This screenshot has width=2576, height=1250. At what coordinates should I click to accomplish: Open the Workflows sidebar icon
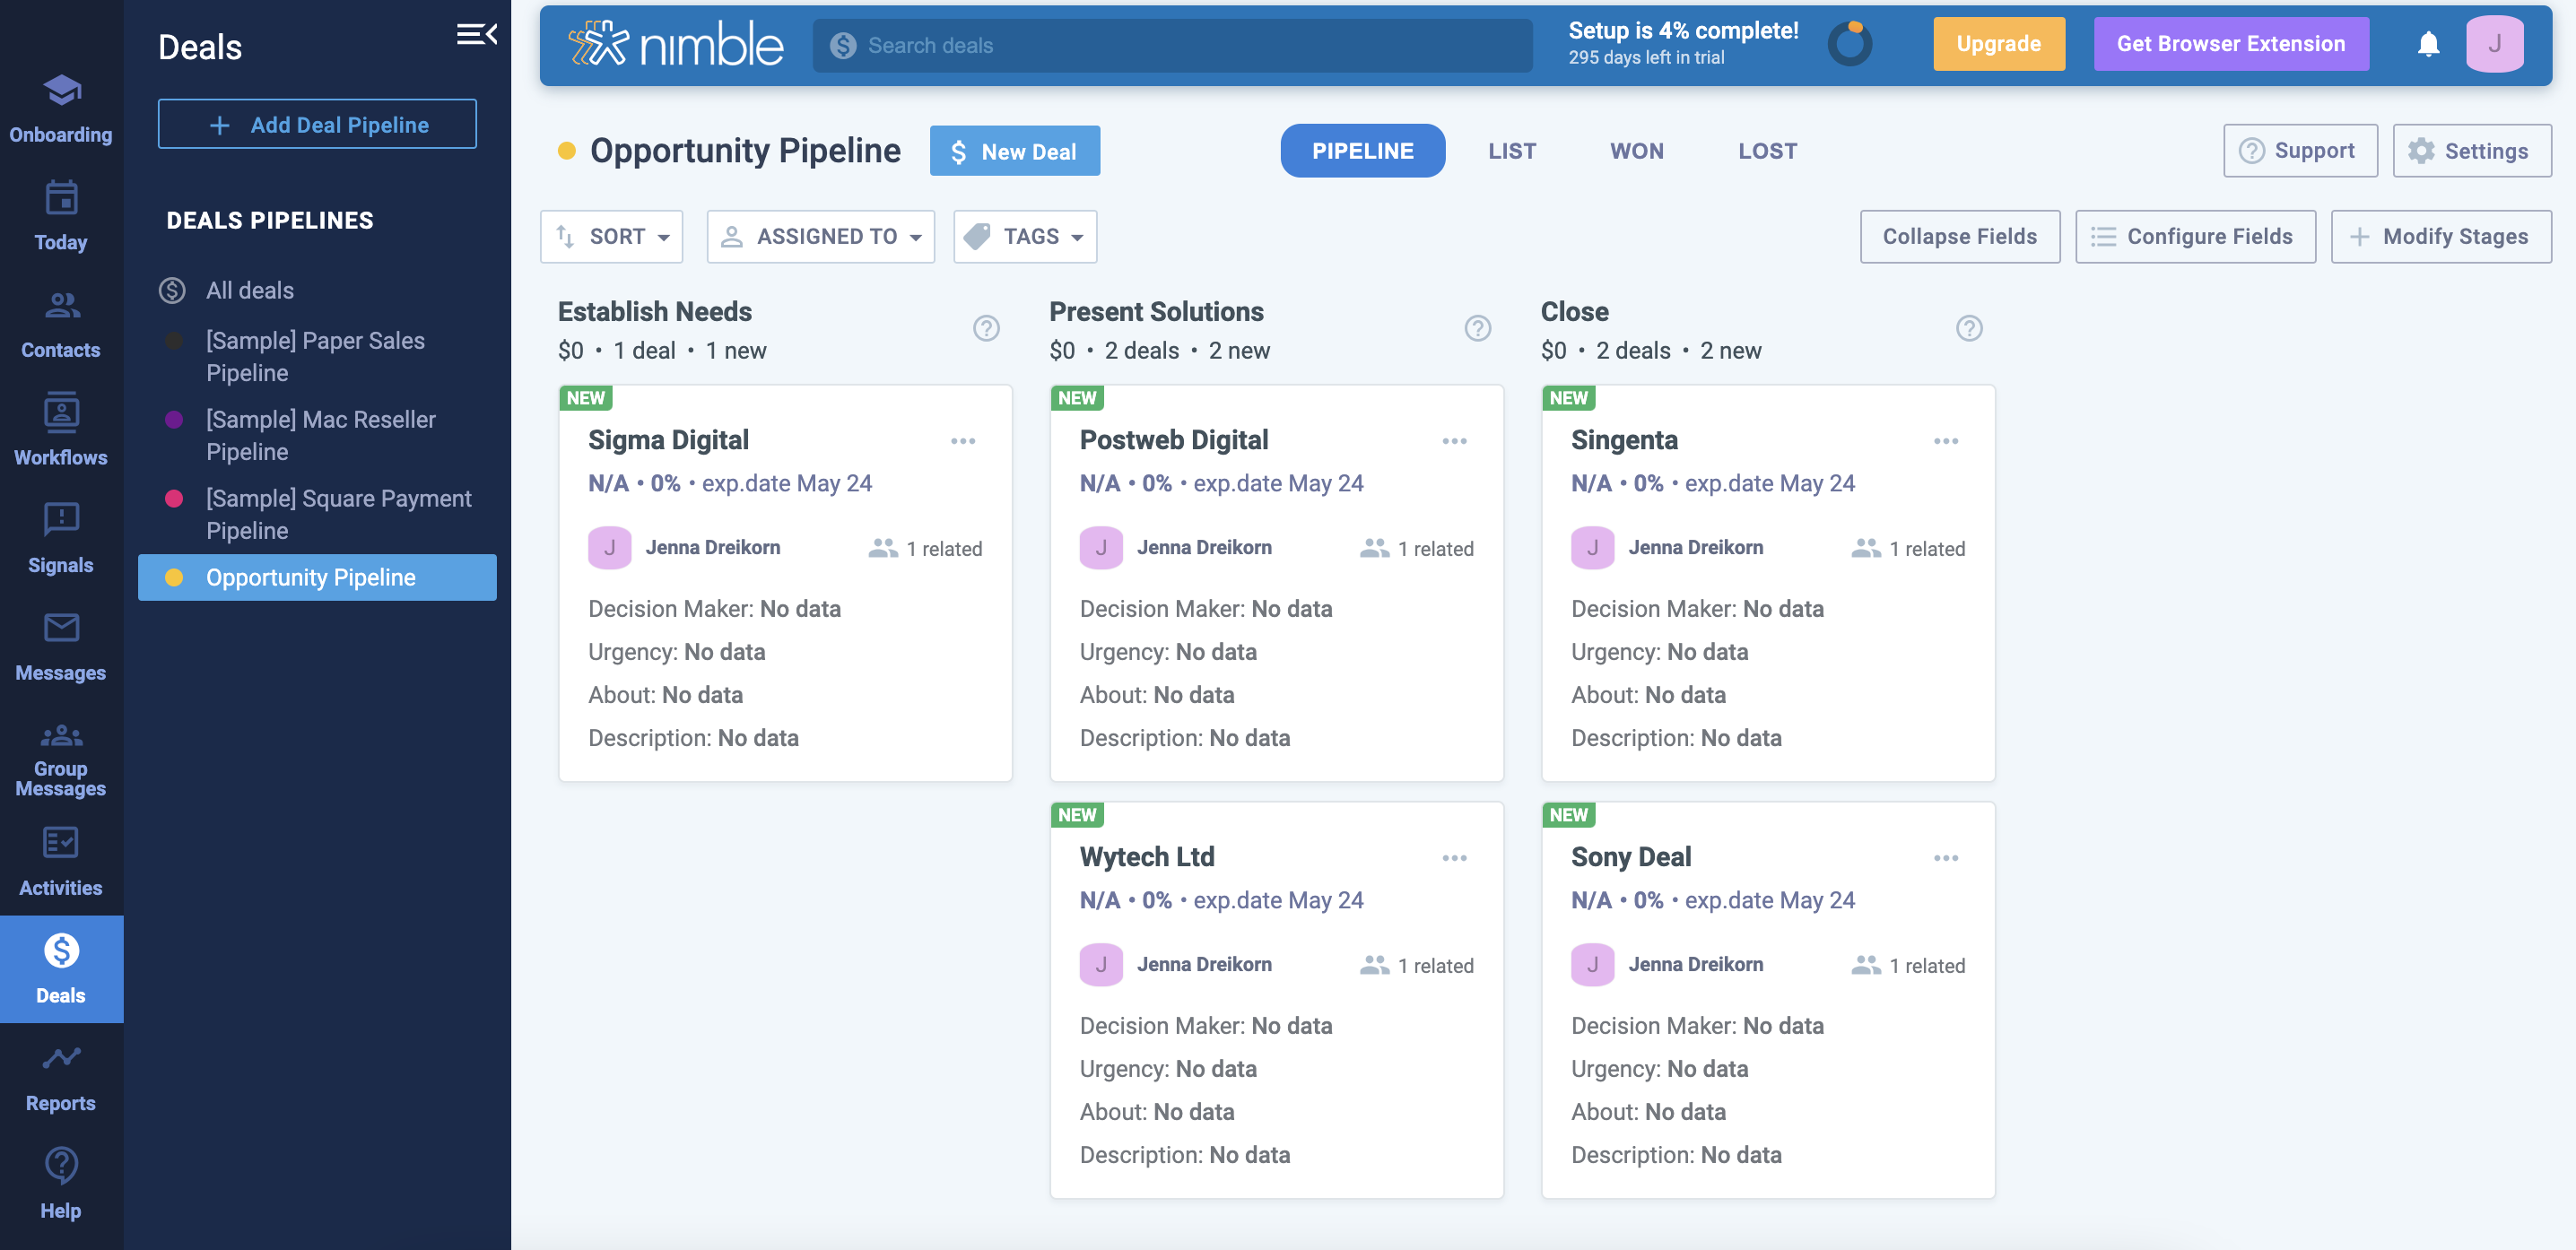click(x=61, y=430)
